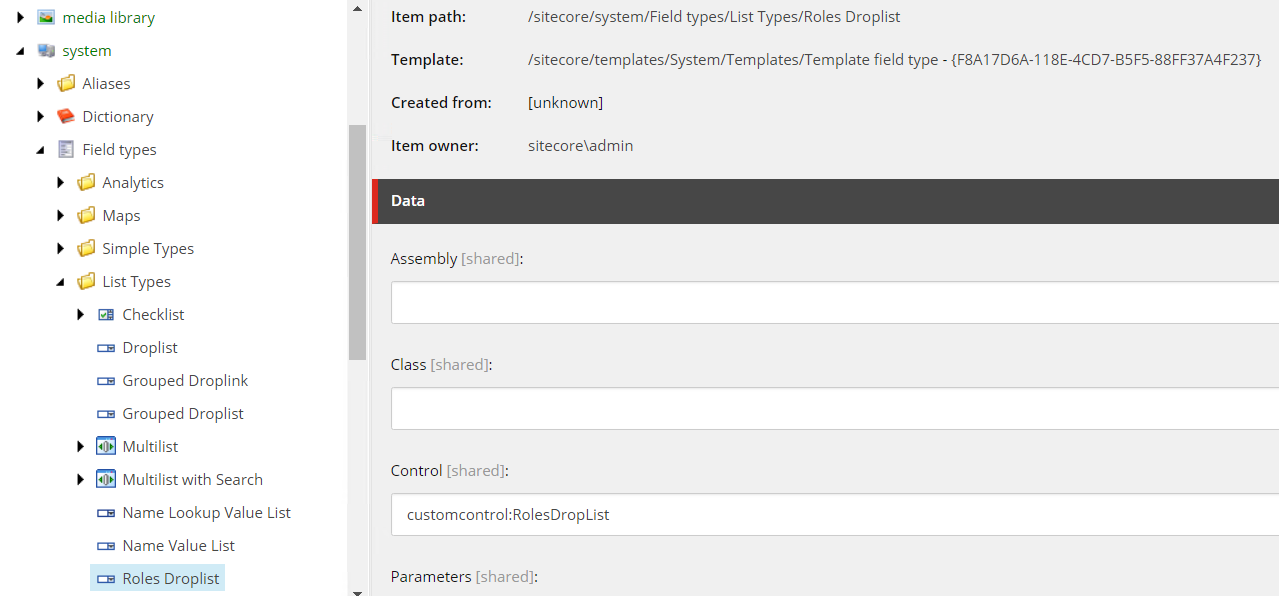
Task: Click the media library picture icon
Action: click(x=46, y=17)
